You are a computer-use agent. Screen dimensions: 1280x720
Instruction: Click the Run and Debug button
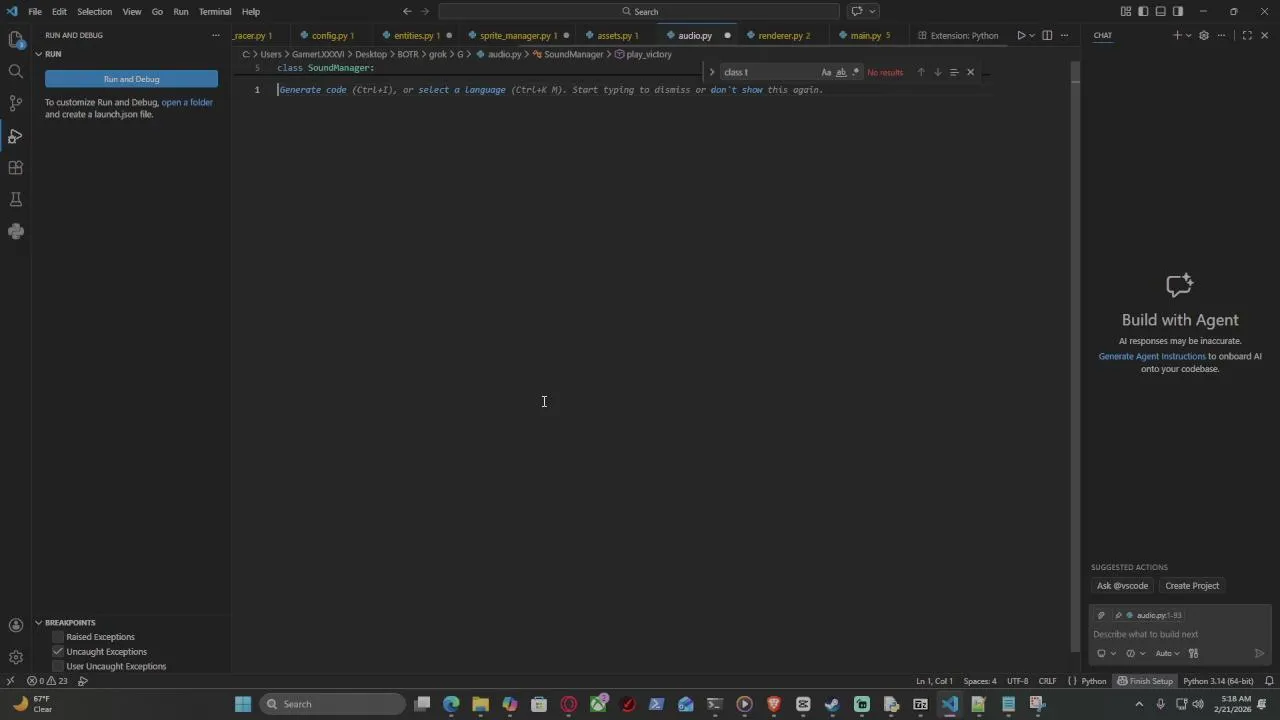[x=131, y=79]
